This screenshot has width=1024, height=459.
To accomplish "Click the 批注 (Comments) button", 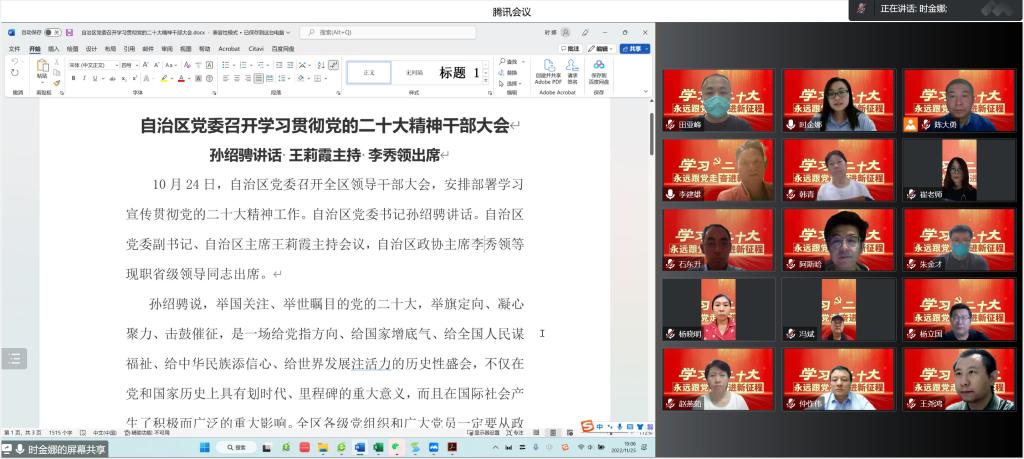I will click(x=570, y=48).
